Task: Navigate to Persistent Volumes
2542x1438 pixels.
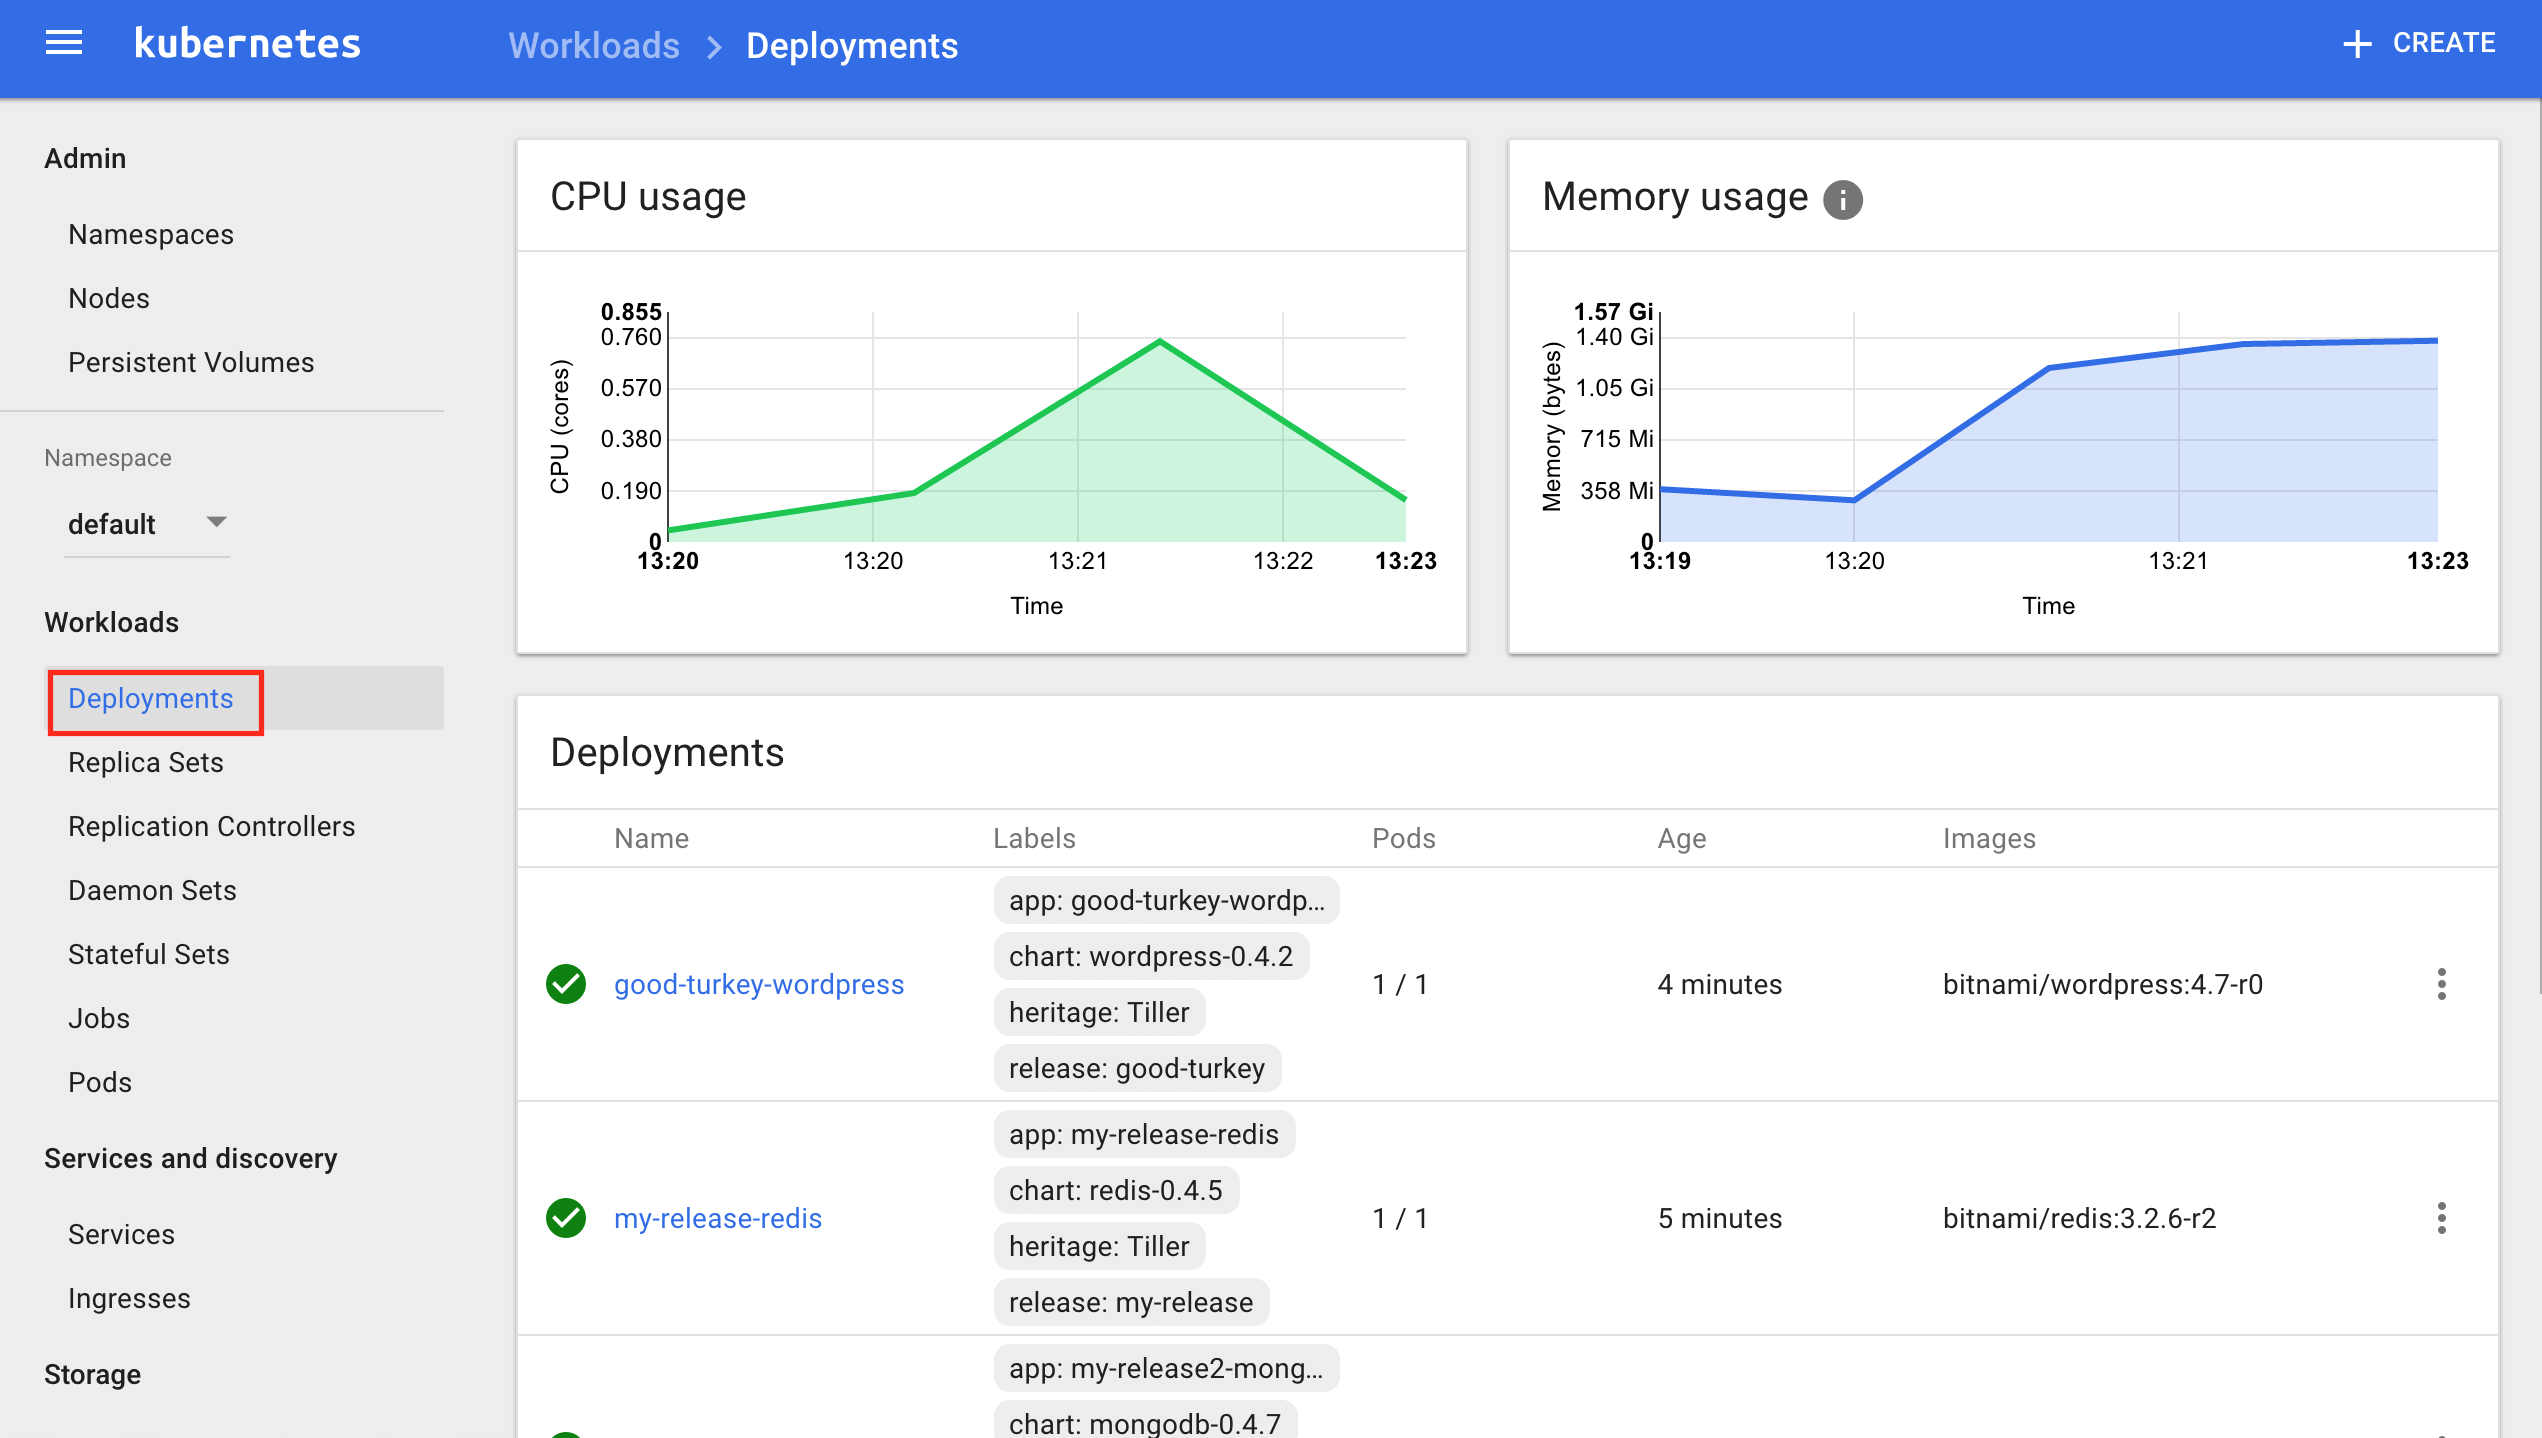Action: pyautogui.click(x=191, y=362)
